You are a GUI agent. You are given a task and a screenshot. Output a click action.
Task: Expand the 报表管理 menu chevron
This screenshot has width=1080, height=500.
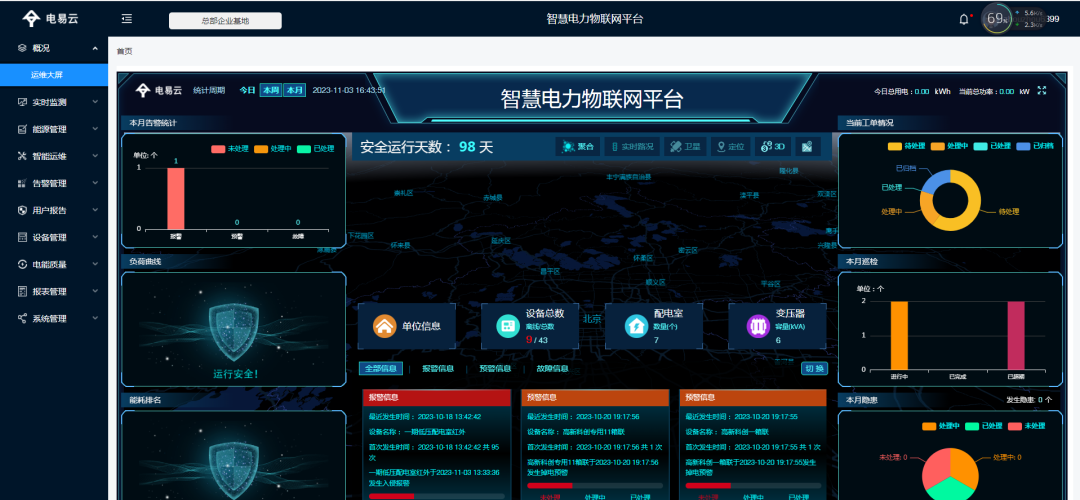[x=95, y=291]
